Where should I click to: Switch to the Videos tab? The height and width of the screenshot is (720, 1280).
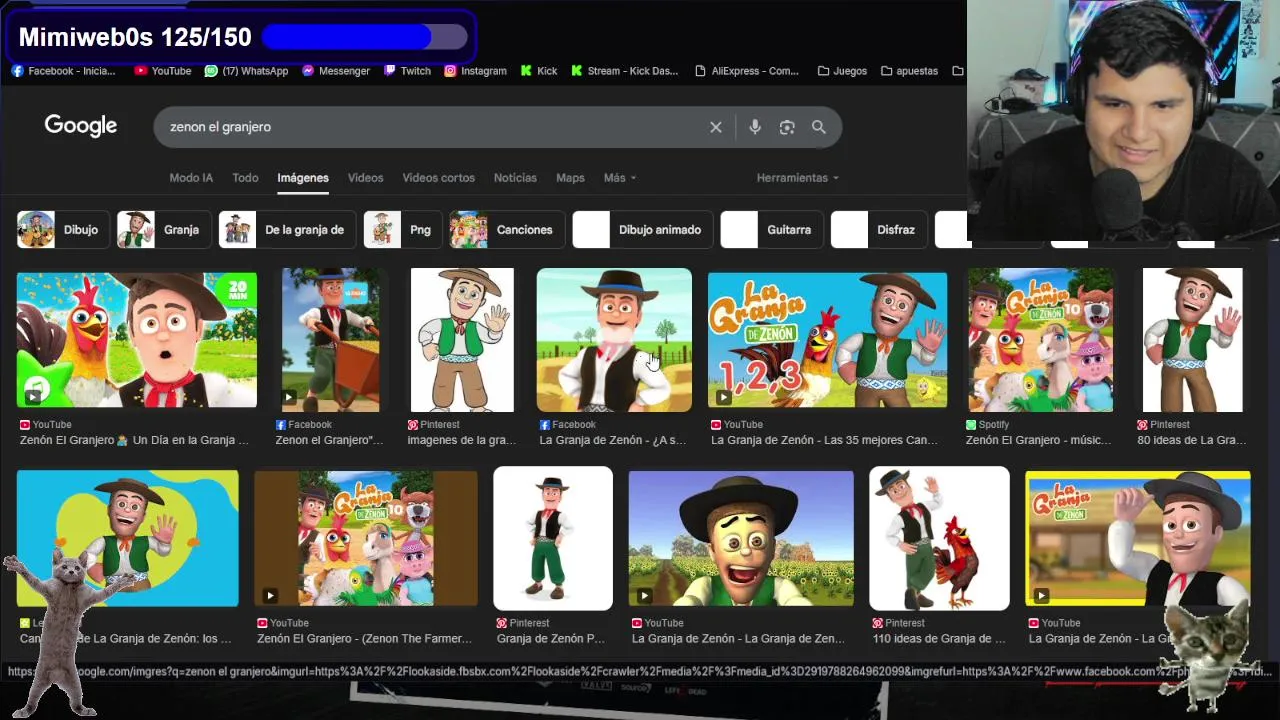point(365,177)
